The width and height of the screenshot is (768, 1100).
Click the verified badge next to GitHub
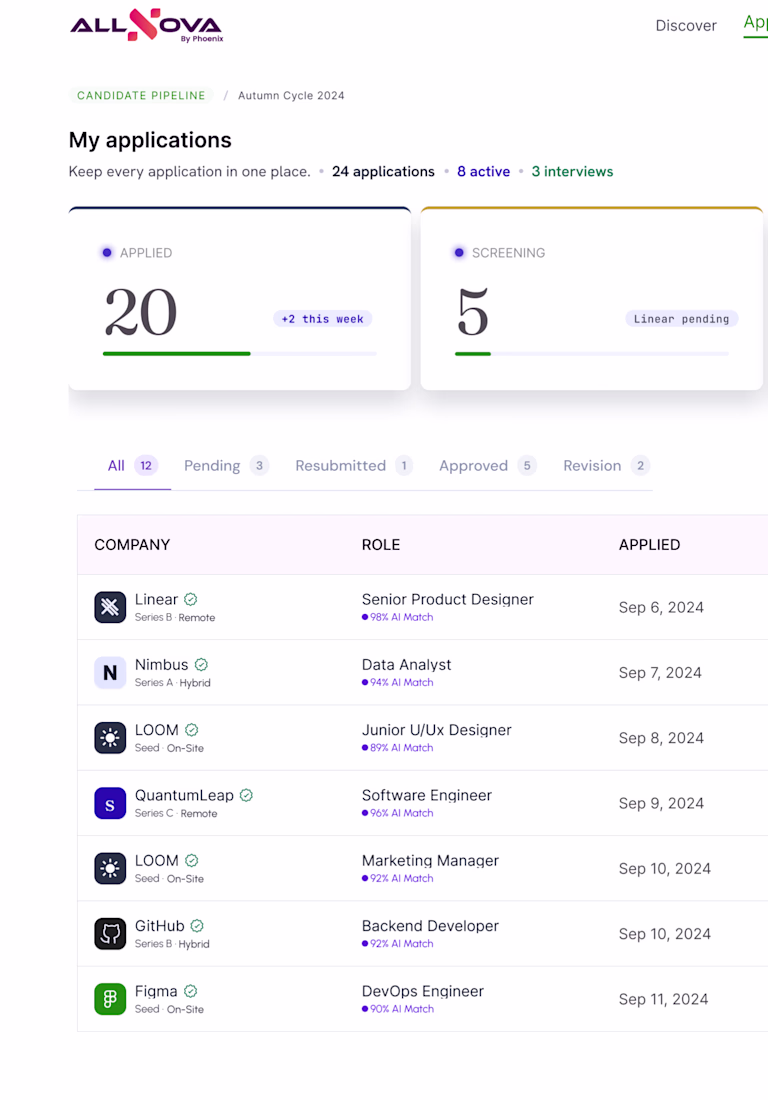[x=197, y=925]
